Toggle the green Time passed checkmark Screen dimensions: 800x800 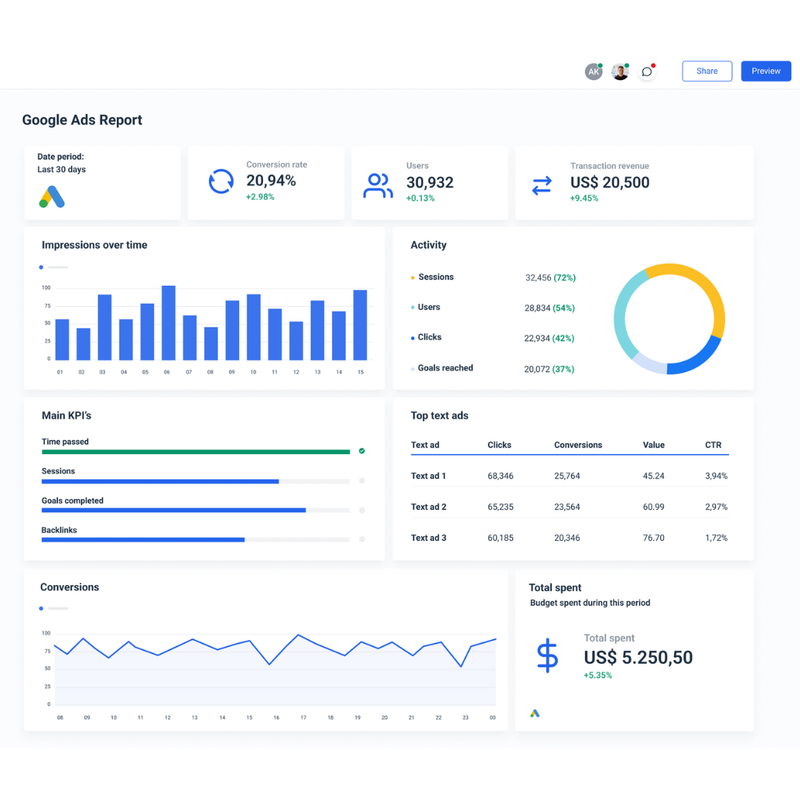(x=362, y=451)
